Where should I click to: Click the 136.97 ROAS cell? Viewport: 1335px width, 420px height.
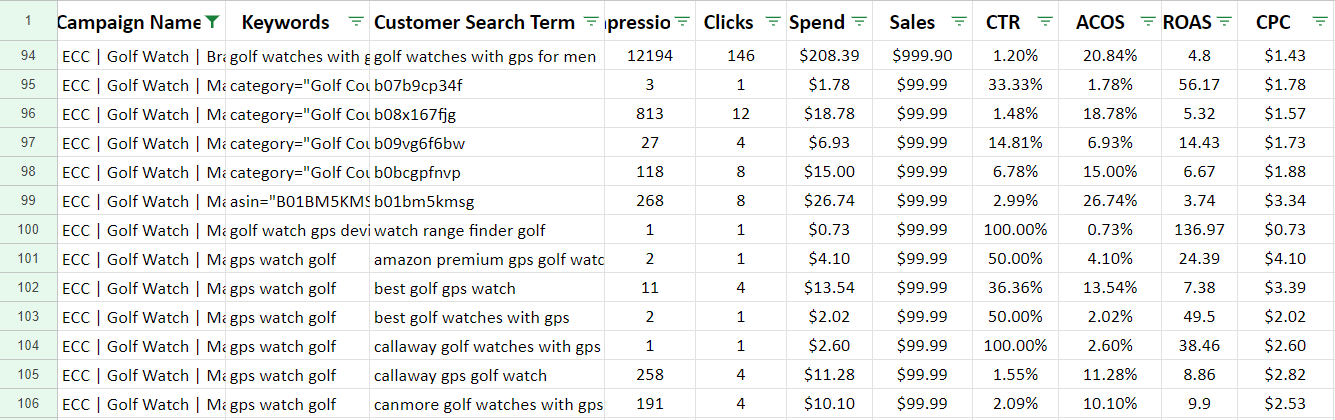1200,230
